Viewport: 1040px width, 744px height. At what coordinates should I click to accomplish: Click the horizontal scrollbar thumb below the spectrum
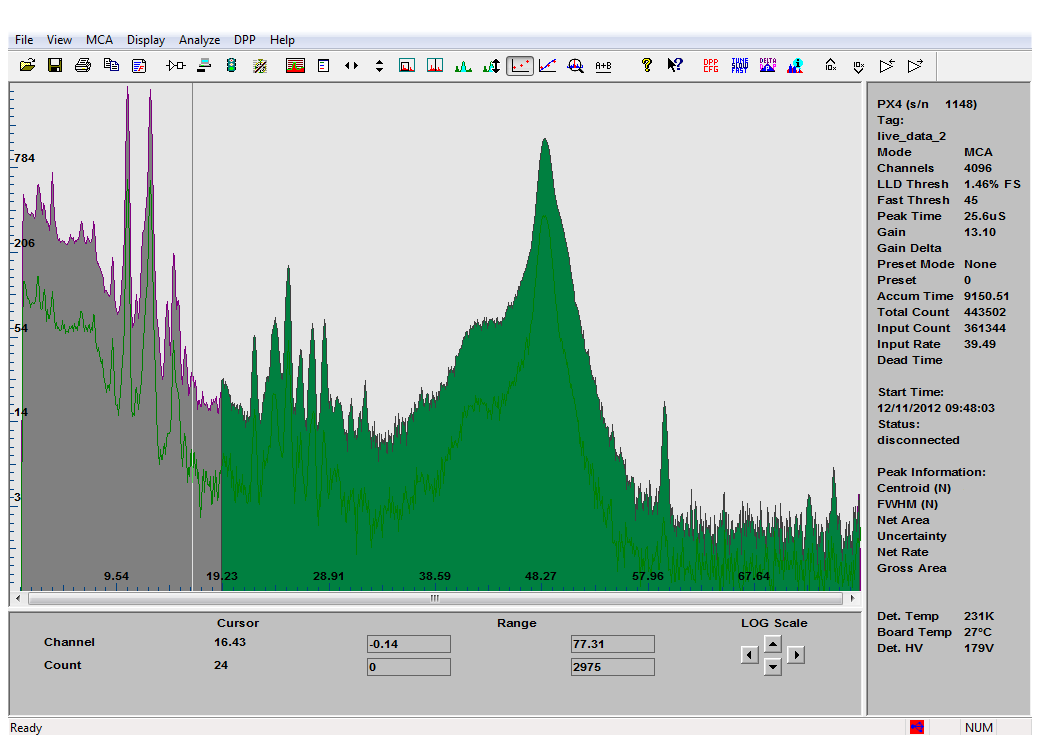435,598
